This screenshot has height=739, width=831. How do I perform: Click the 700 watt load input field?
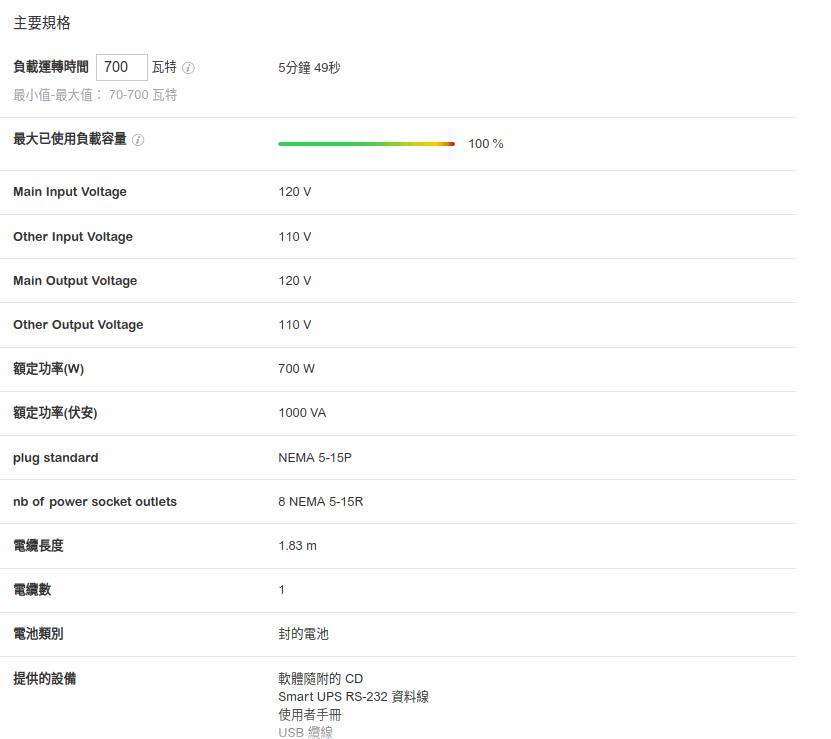coord(121,67)
